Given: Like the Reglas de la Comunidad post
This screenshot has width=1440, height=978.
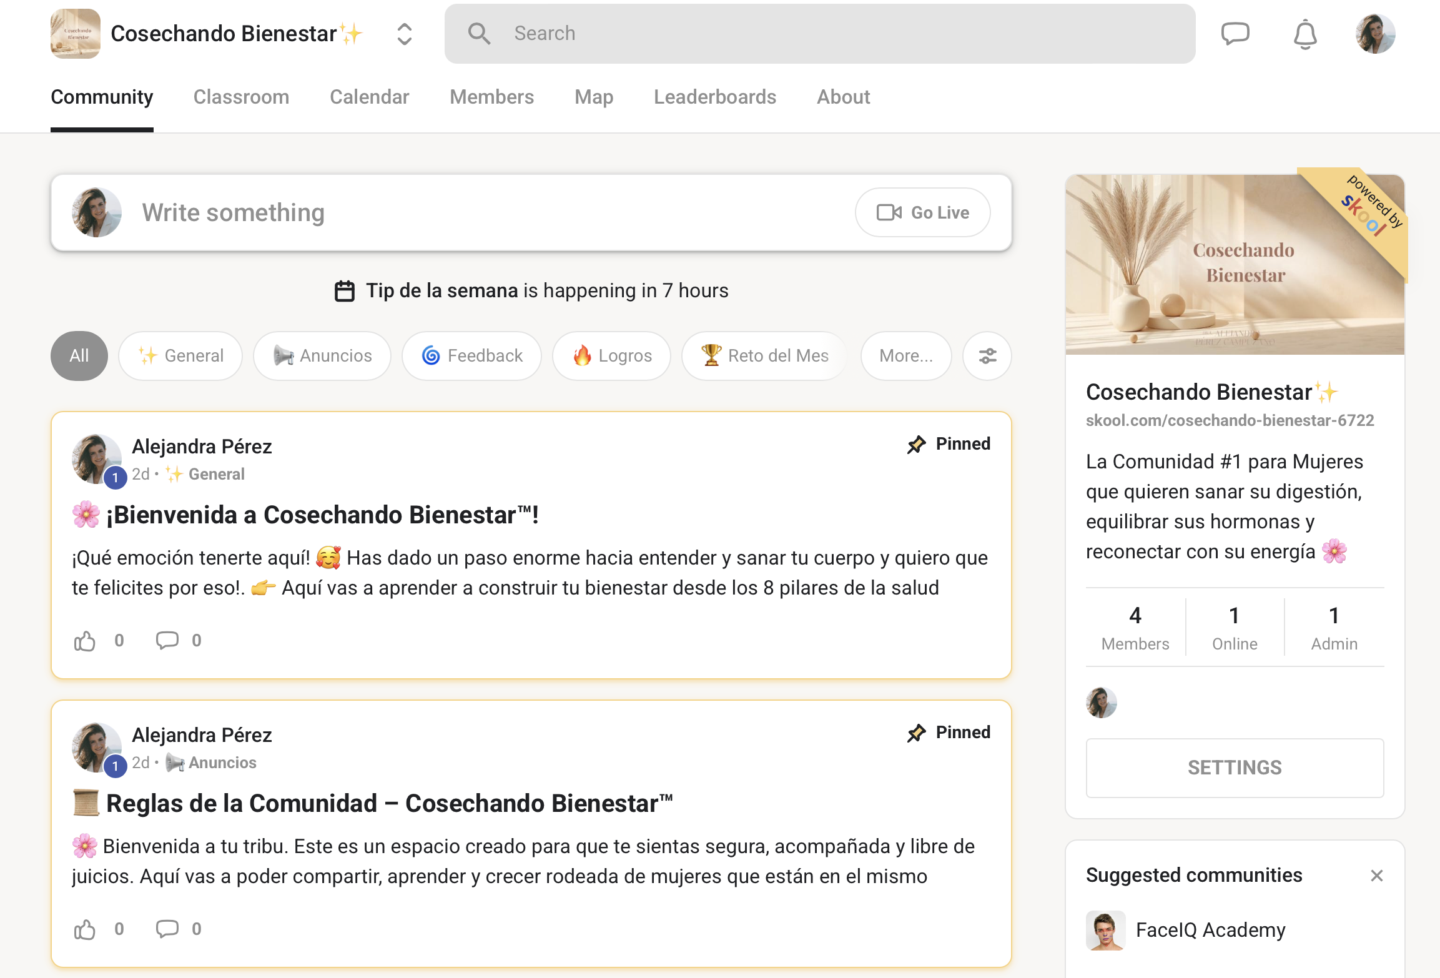Looking at the screenshot, I should [85, 930].
